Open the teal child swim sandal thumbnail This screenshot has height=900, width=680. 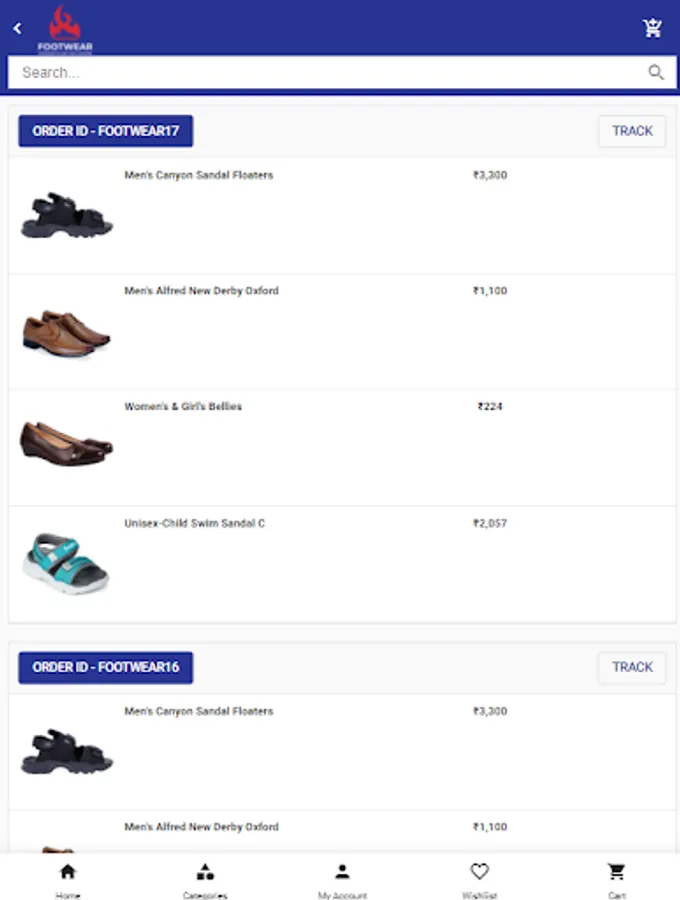click(x=66, y=563)
